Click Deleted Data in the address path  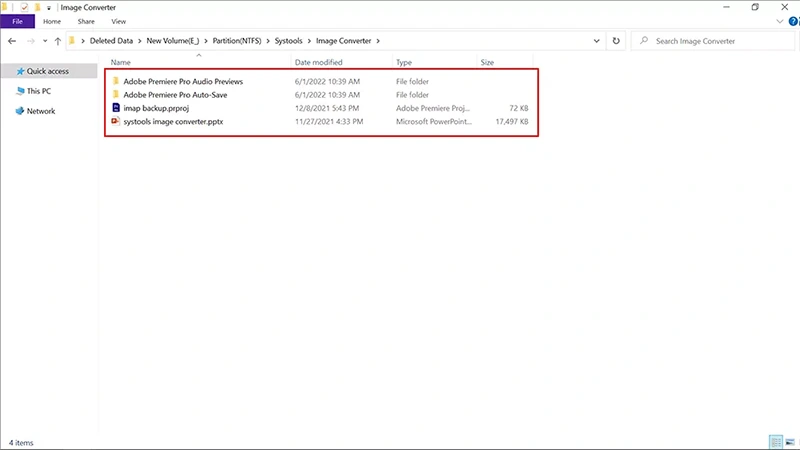[x=111, y=41]
